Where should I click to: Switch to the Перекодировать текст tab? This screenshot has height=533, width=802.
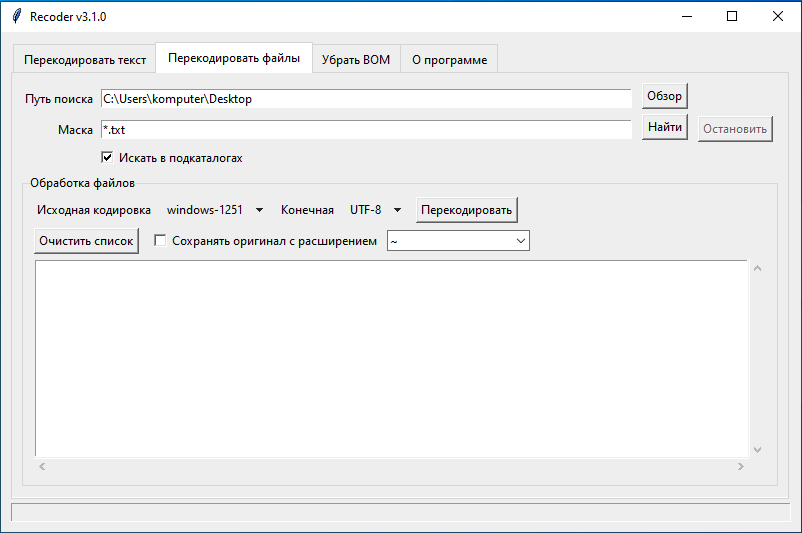point(85,60)
